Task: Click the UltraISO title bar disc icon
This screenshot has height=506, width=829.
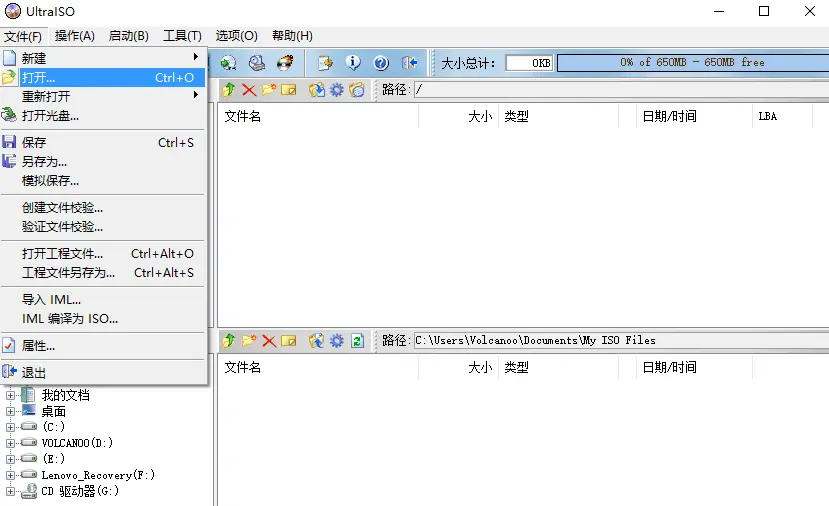Action: point(13,11)
